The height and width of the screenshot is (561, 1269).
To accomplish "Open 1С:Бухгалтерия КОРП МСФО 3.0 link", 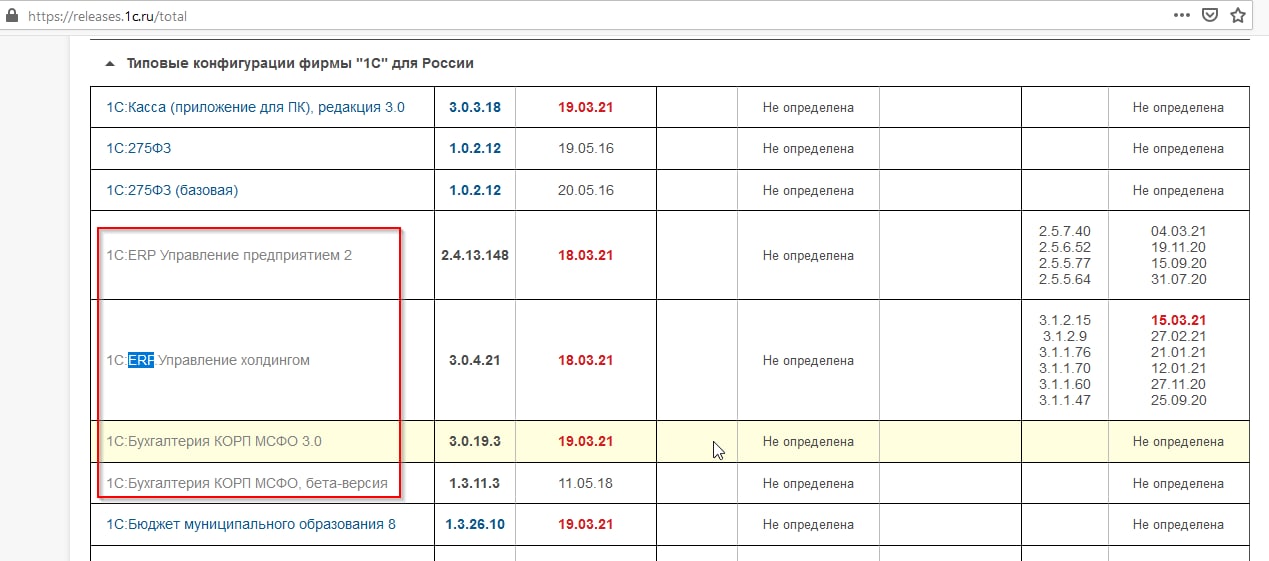I will (x=214, y=441).
